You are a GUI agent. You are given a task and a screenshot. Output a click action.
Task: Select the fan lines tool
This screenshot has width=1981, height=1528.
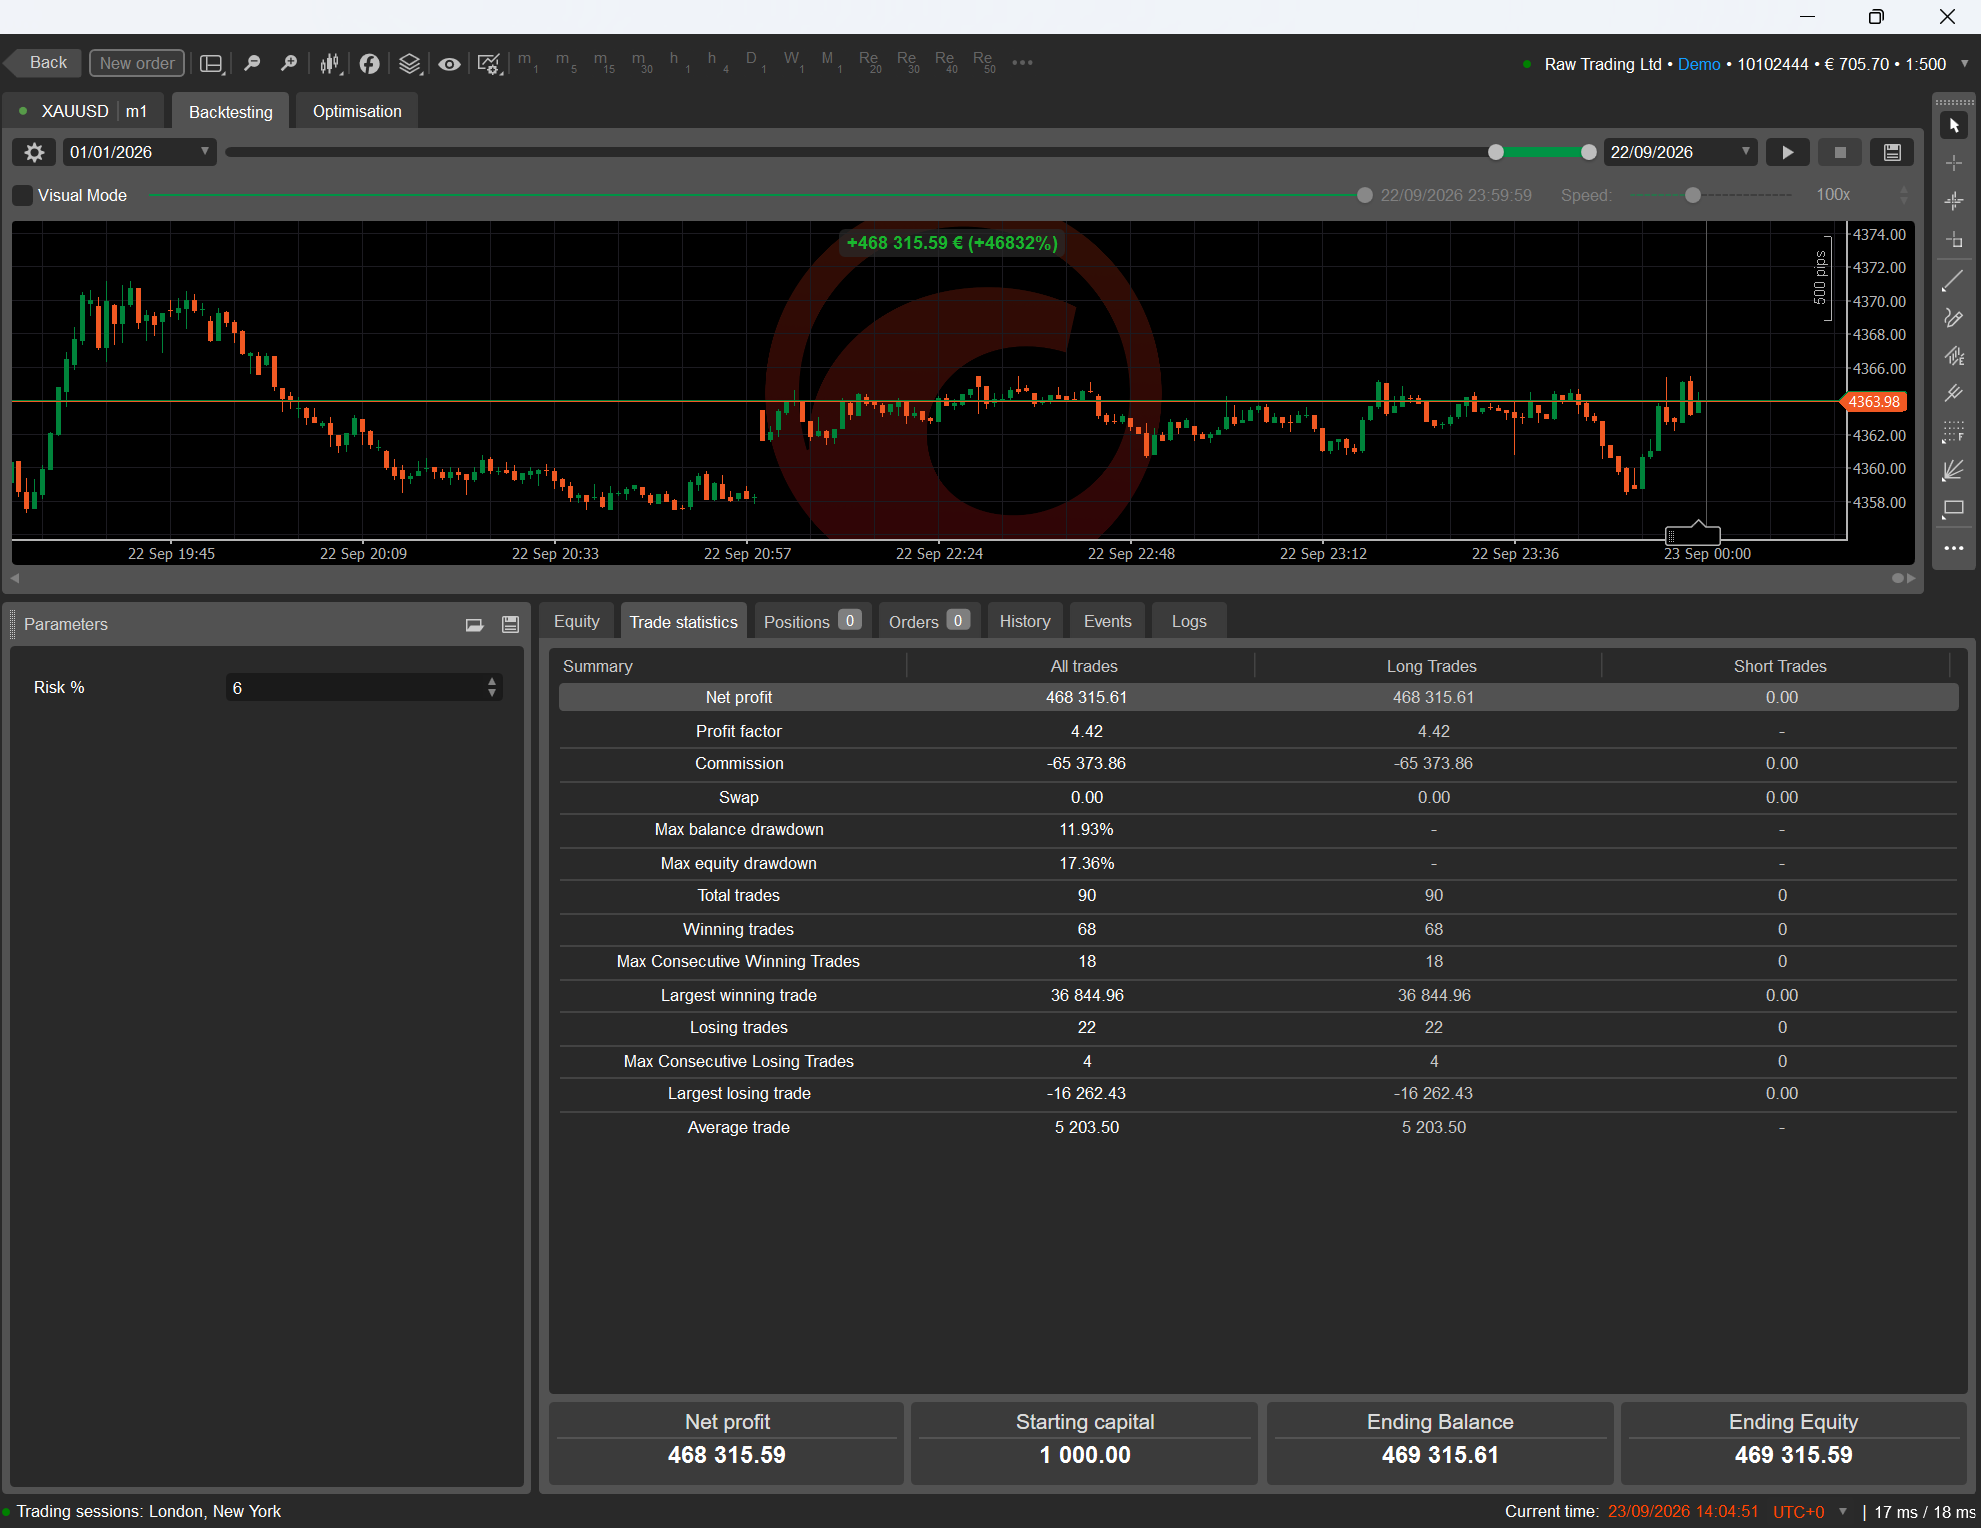1954,470
